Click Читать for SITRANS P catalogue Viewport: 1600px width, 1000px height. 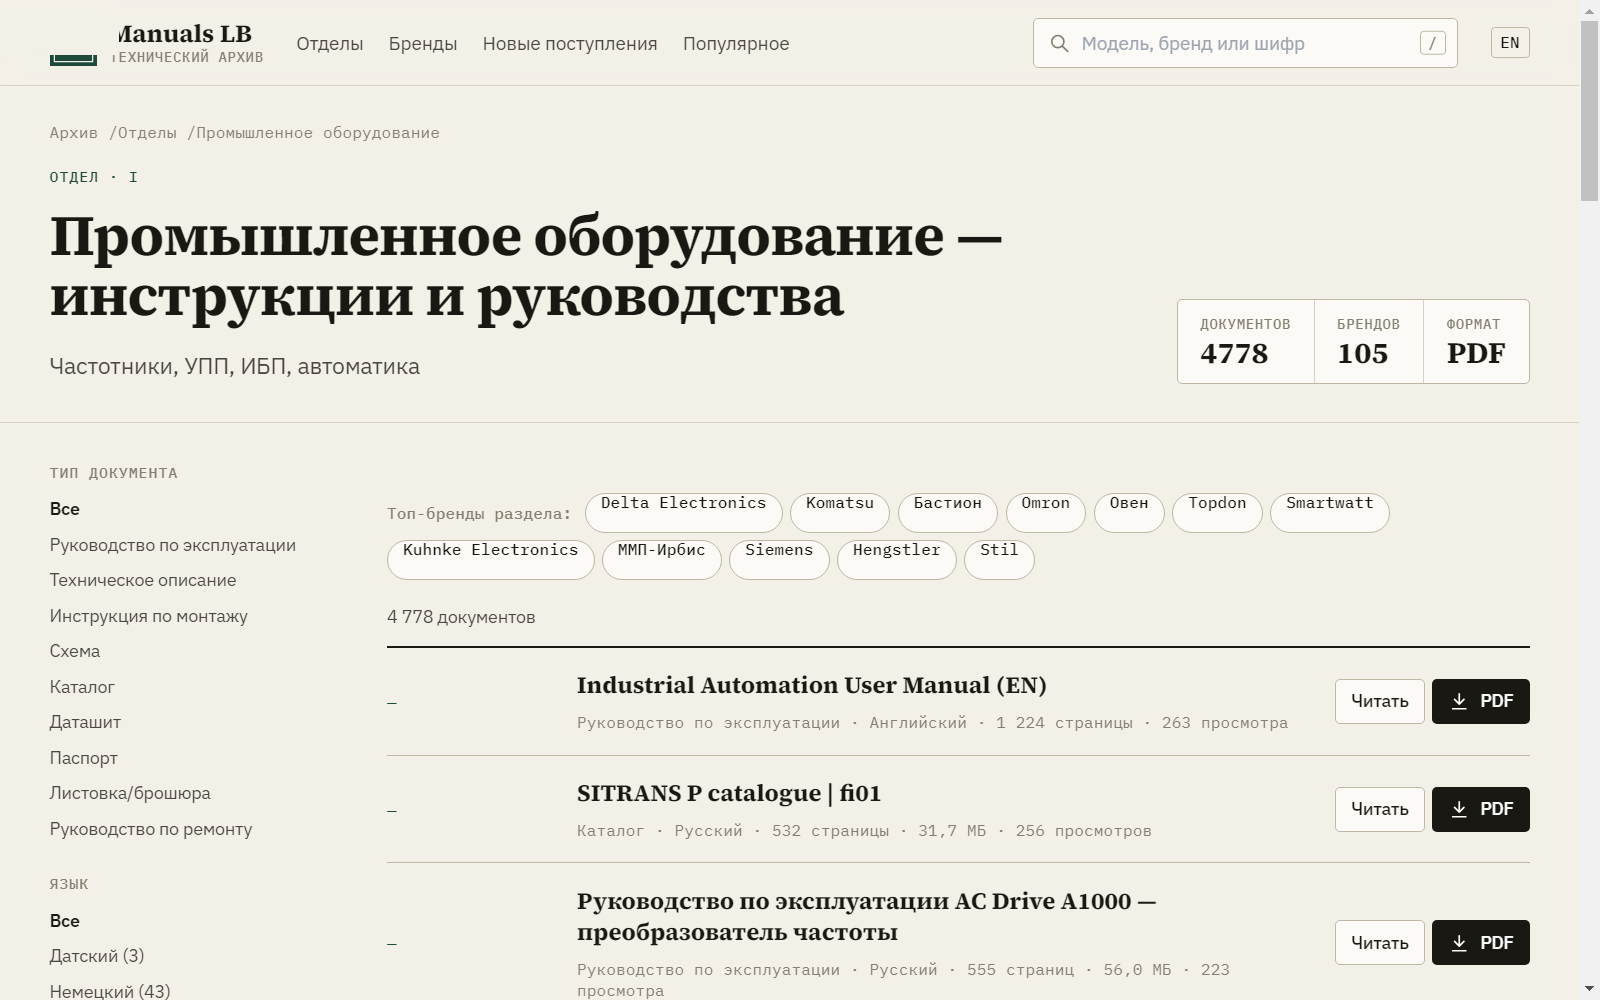1380,809
